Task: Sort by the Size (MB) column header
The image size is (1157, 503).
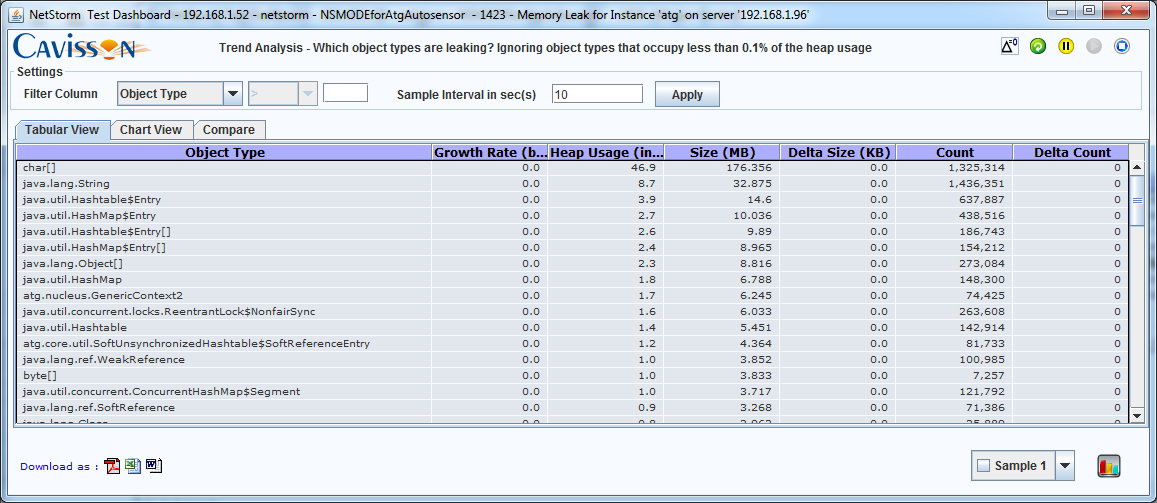Action: [722, 153]
